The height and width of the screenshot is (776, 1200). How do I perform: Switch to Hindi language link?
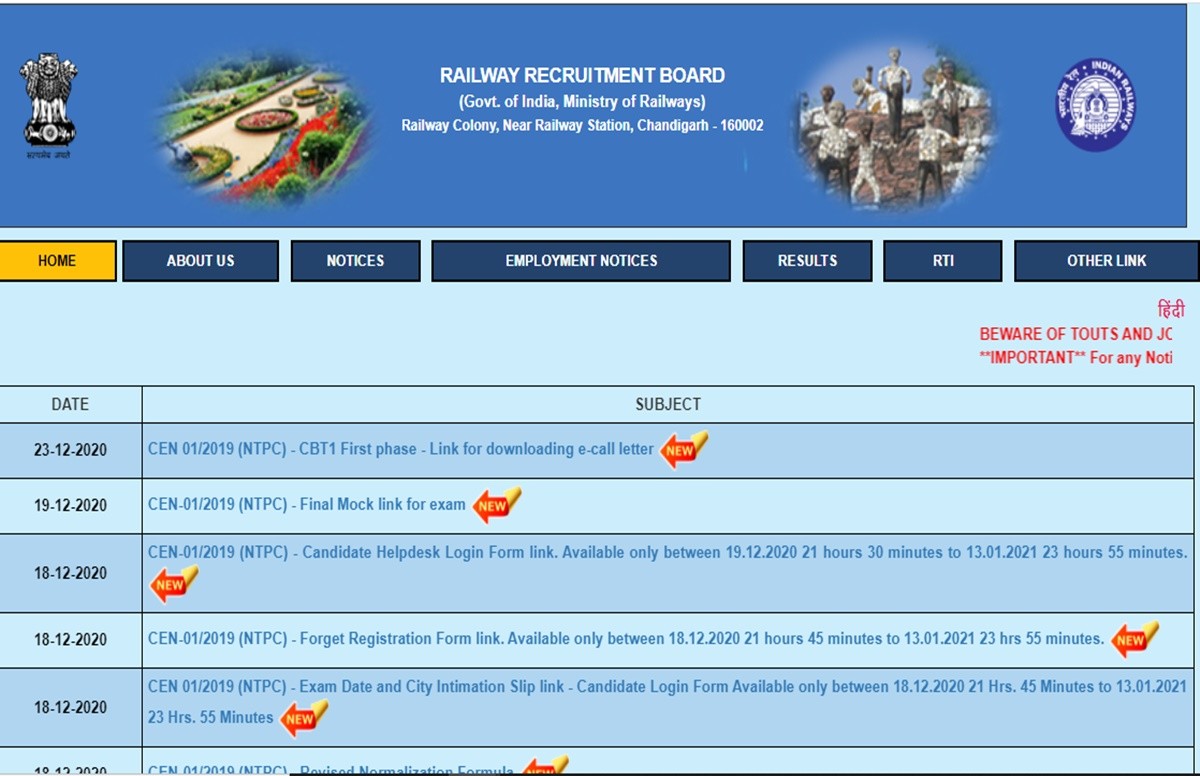(1170, 310)
